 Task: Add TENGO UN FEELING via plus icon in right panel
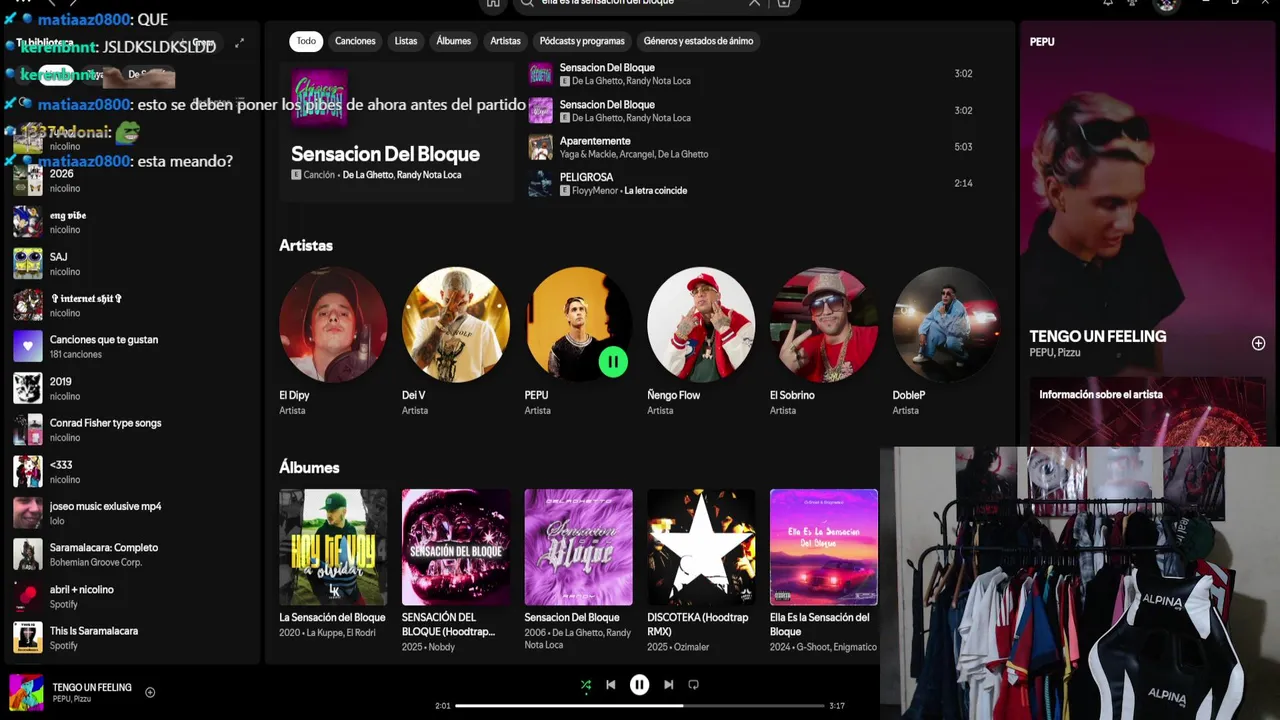(x=1258, y=343)
